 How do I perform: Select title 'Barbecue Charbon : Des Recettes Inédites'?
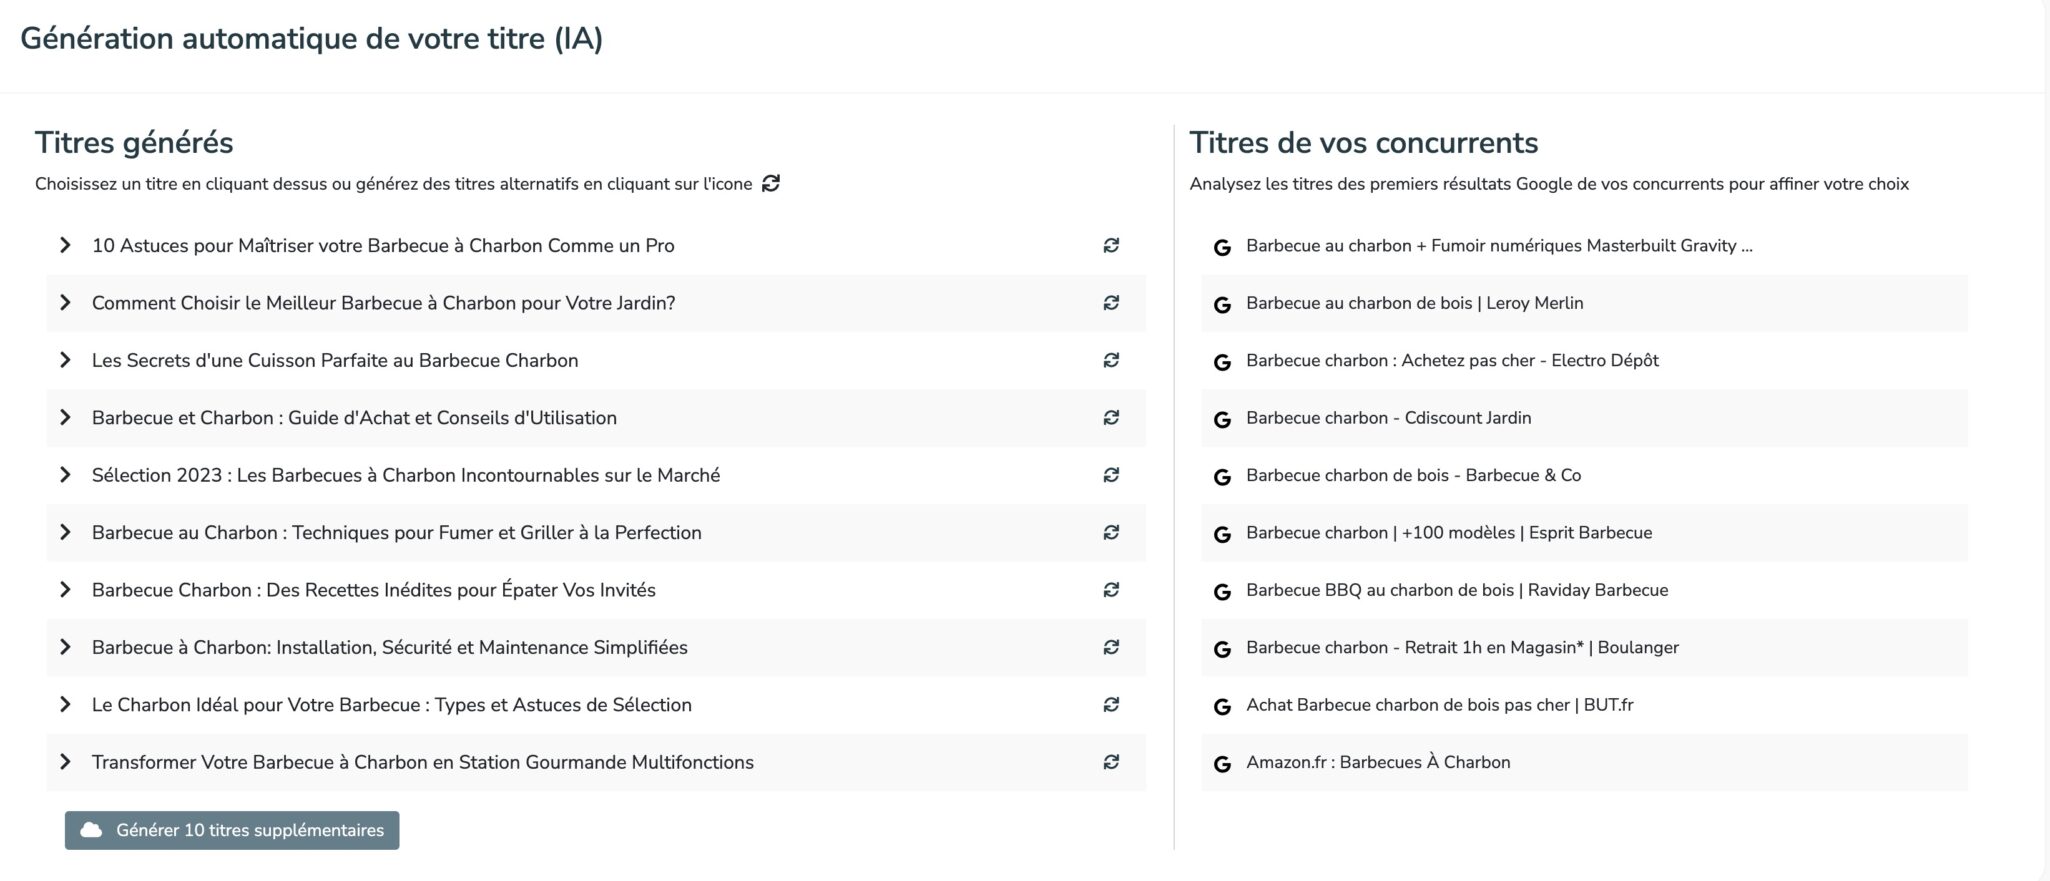(x=373, y=590)
